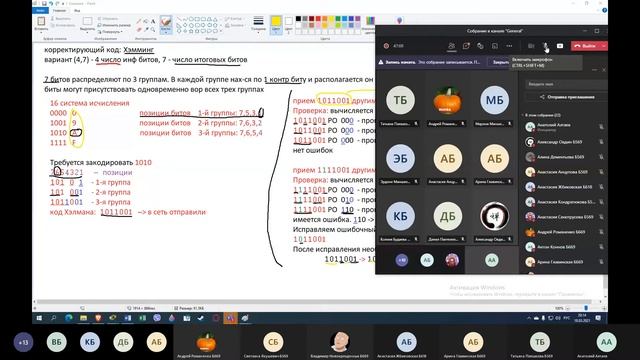Open File Explorer from the taskbar

(x=83, y=318)
